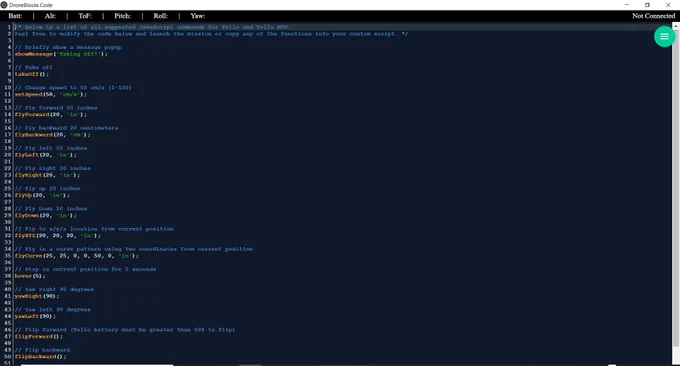Click the Batt status label

[15, 16]
